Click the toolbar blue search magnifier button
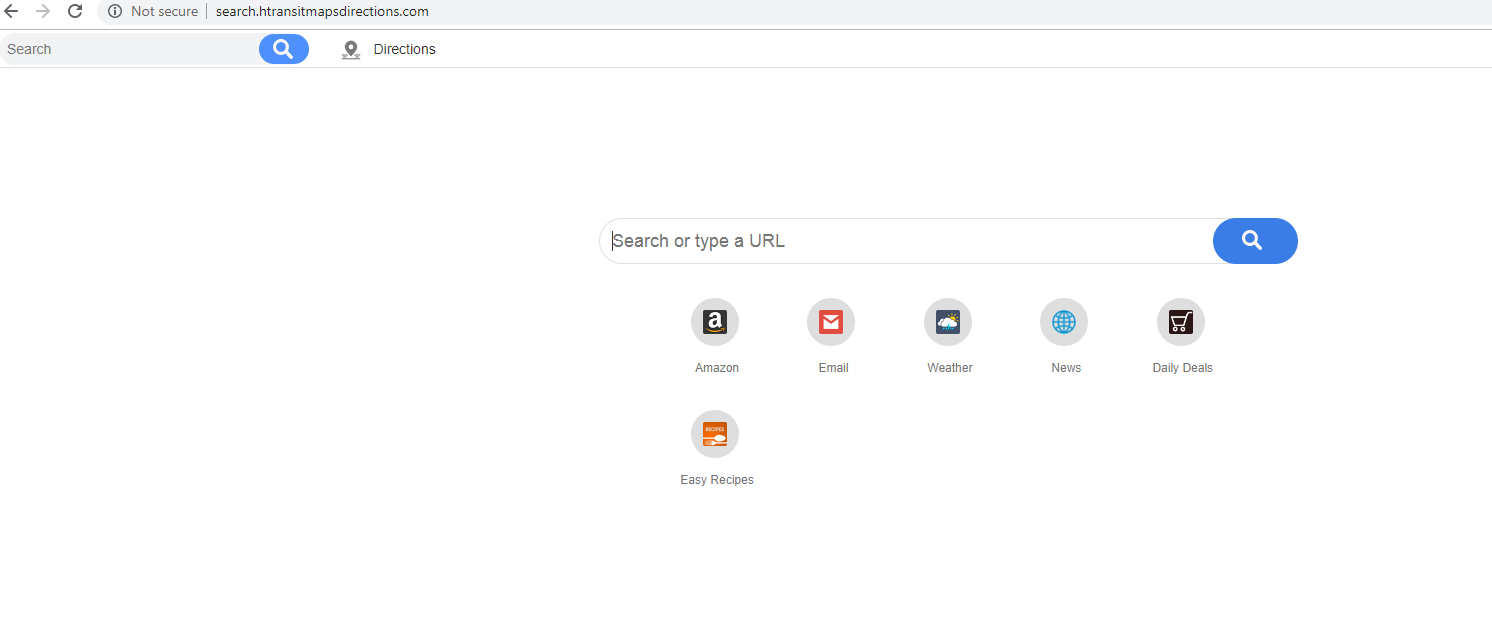The width and height of the screenshot is (1492, 638). tap(284, 49)
